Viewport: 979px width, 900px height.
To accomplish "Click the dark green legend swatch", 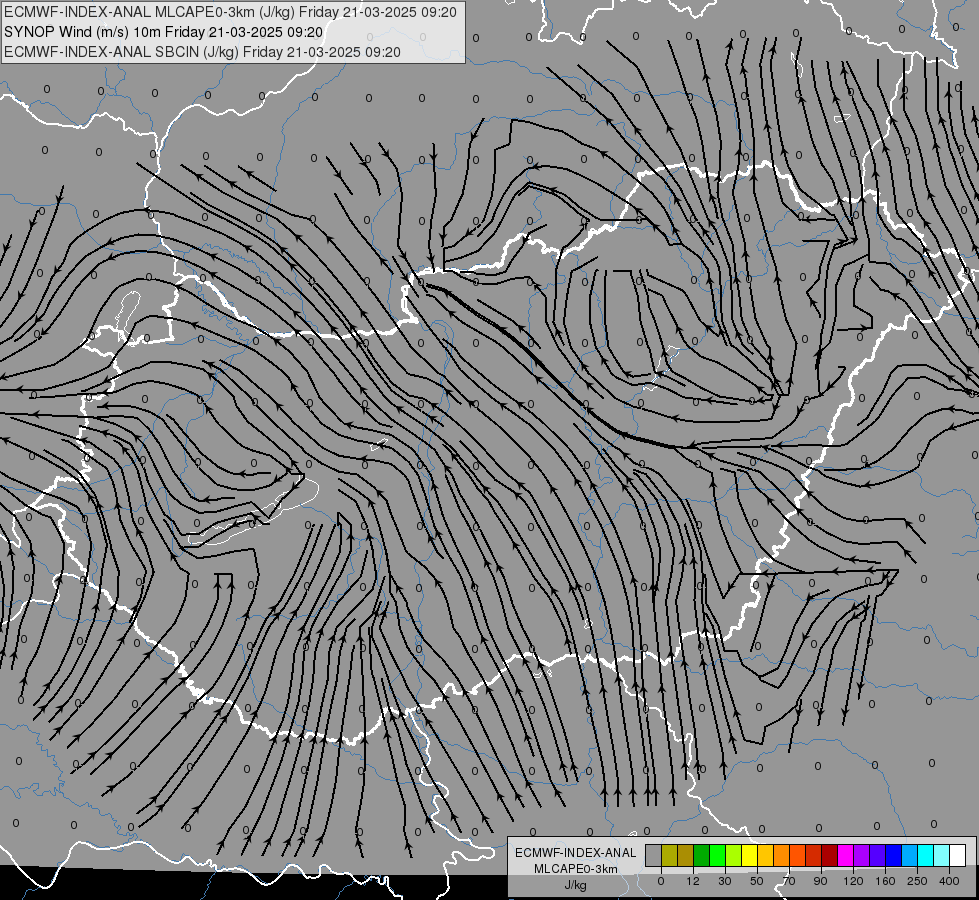I will tap(702, 855).
